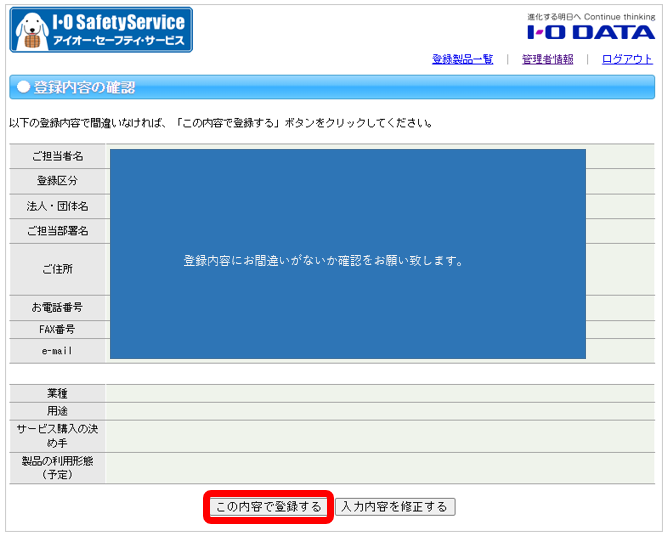This screenshot has height=538, width=668.
Task: Click the ご担当者名 row label
Action: [57, 157]
